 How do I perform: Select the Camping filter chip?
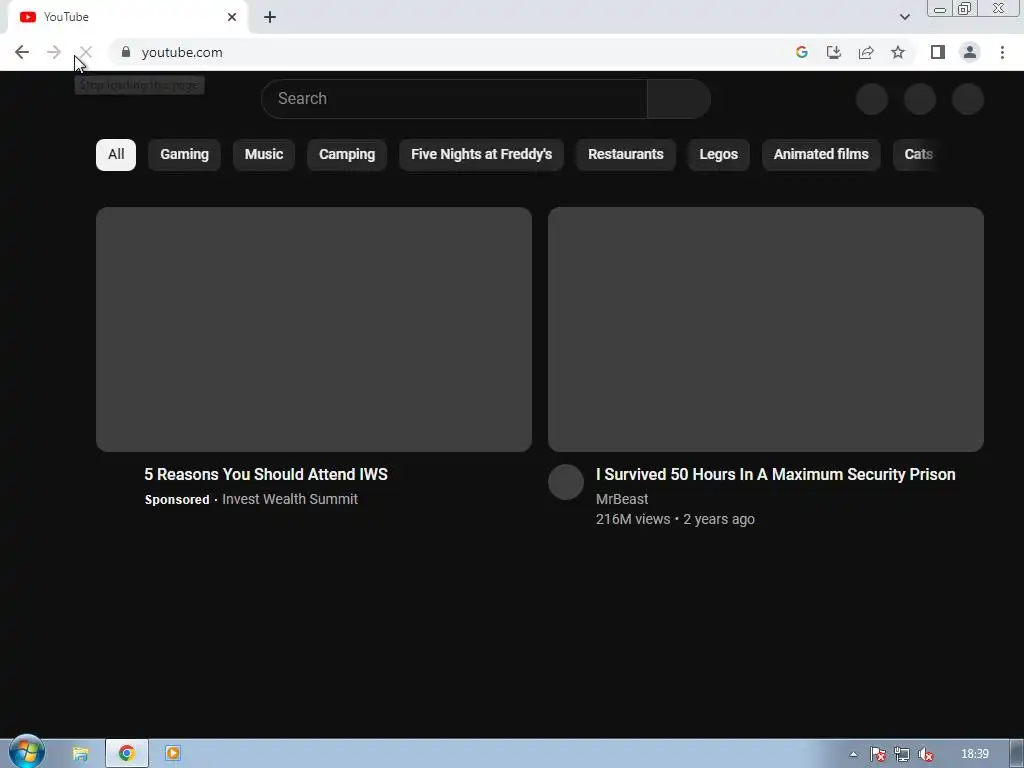(347, 155)
